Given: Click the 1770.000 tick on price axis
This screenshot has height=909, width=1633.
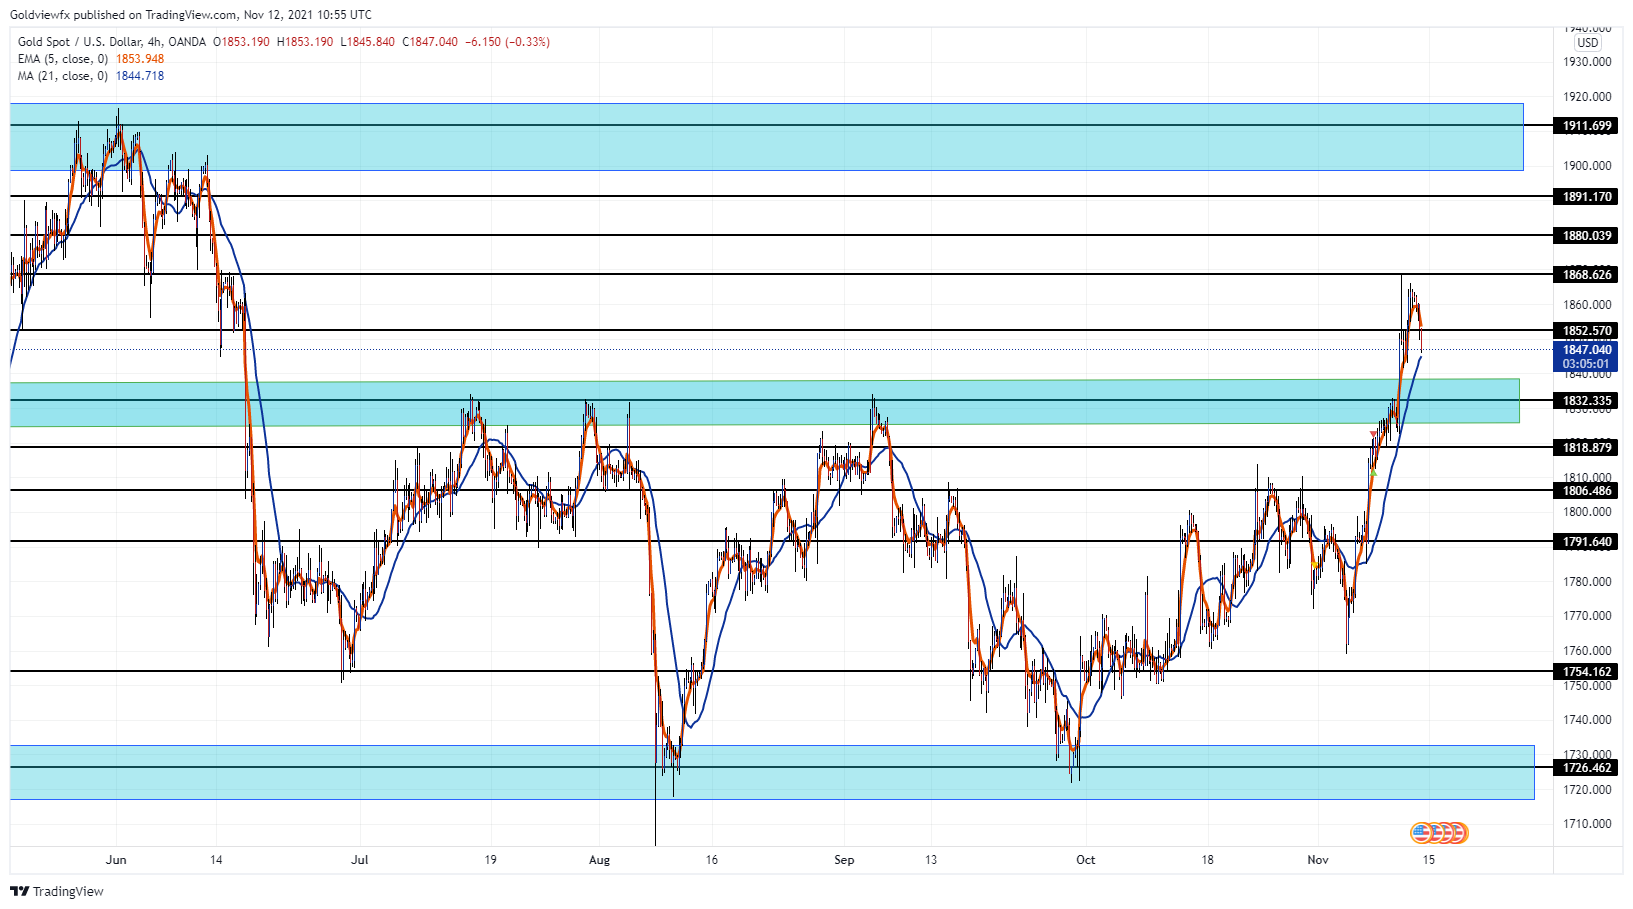Looking at the screenshot, I should (x=1588, y=616).
